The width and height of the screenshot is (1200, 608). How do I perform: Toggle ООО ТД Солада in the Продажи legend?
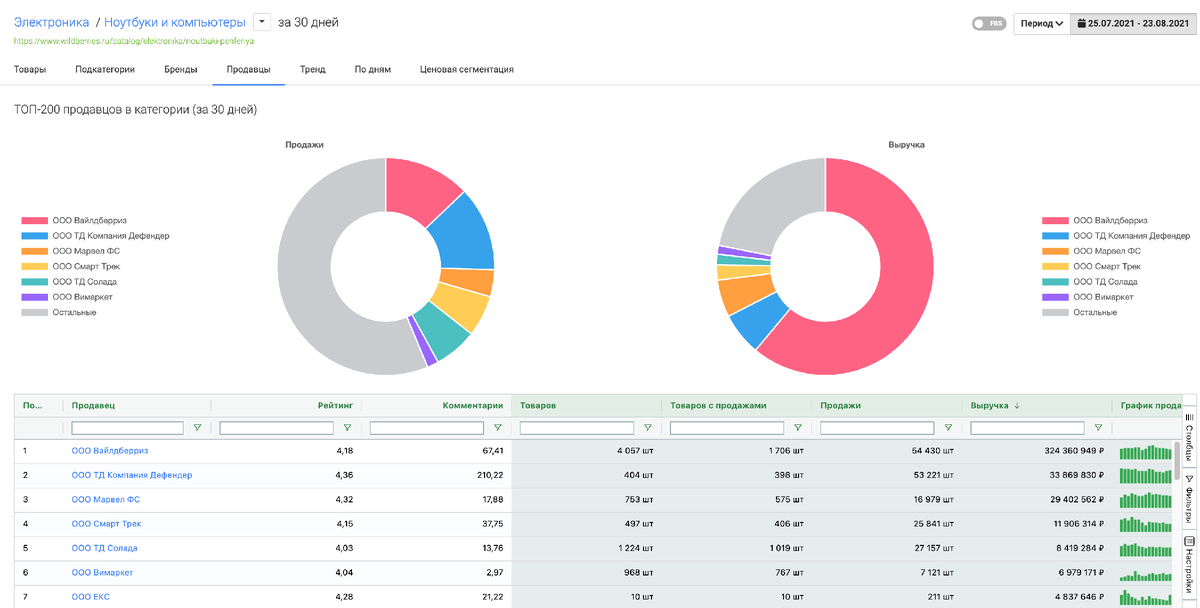click(x=83, y=282)
